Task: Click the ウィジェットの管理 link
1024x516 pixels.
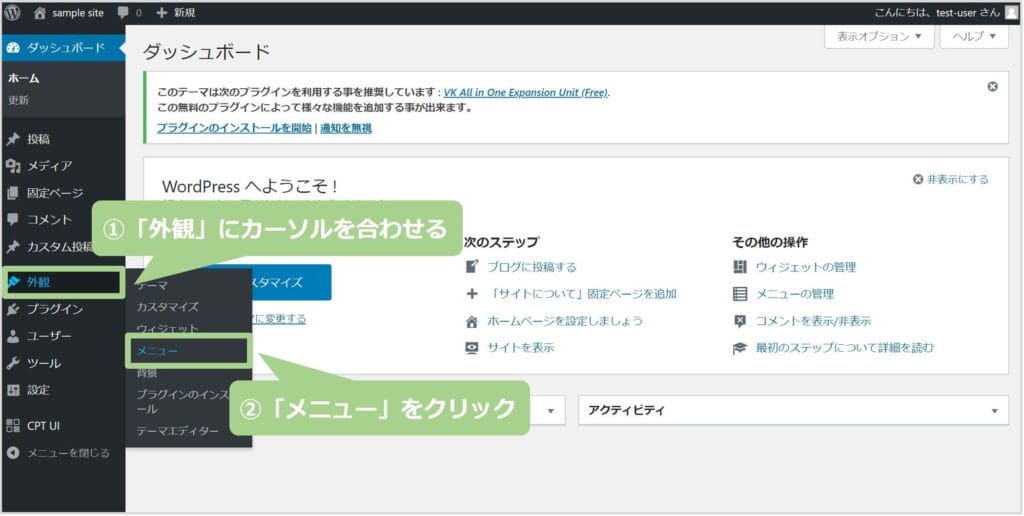Action: click(x=806, y=267)
